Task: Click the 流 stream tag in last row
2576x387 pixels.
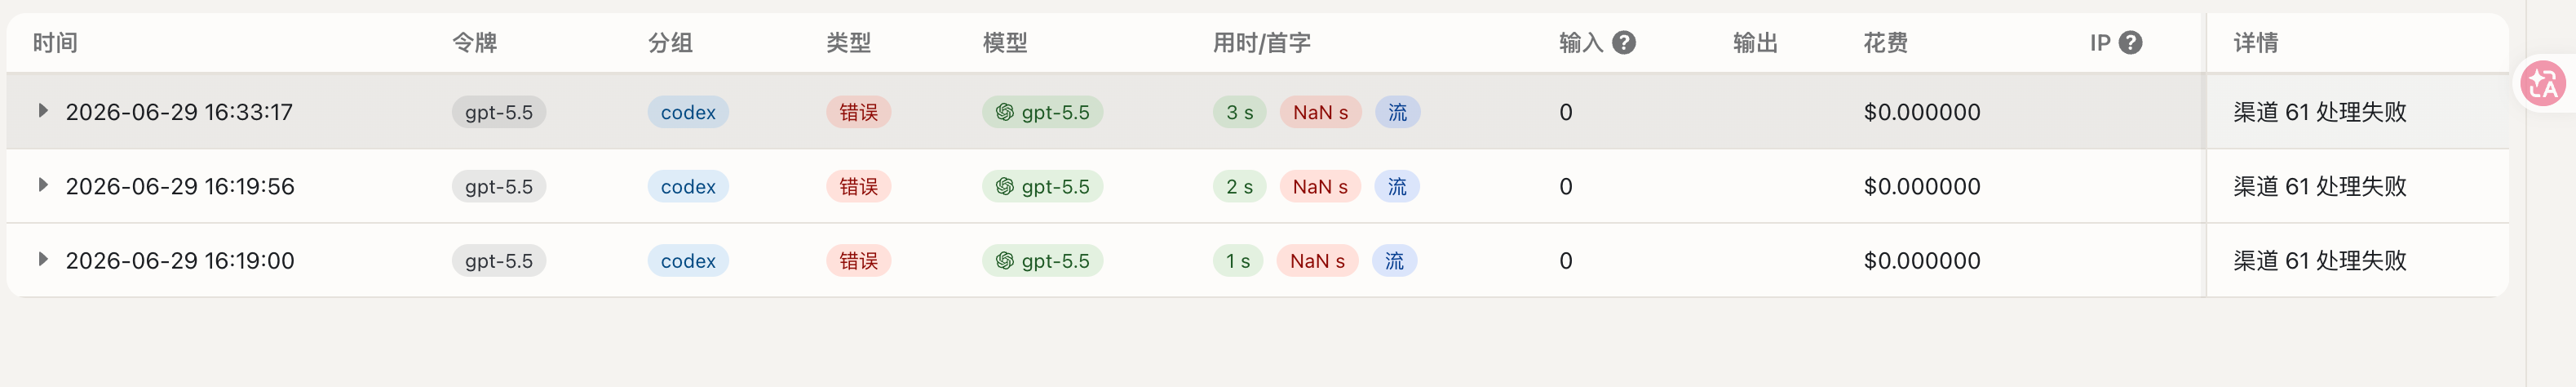Action: click(1394, 260)
